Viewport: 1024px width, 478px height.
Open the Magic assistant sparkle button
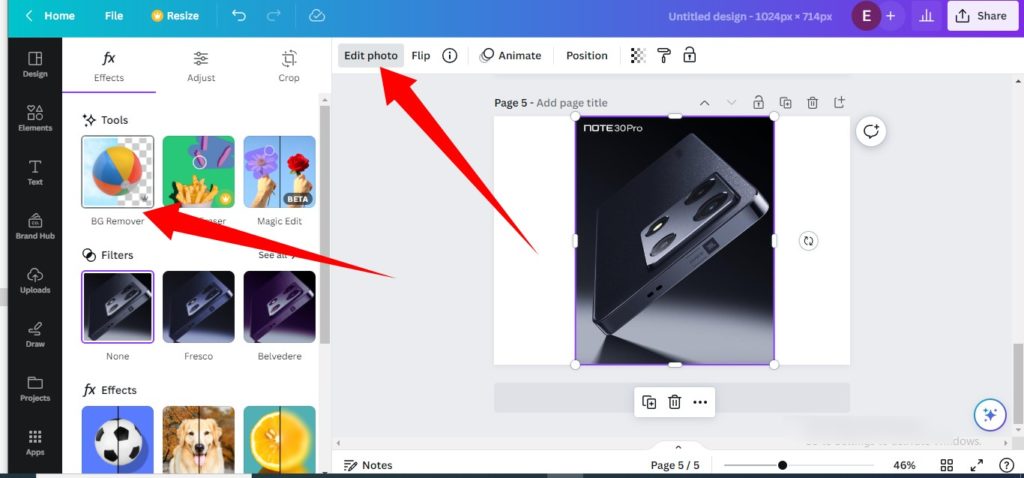click(990, 415)
